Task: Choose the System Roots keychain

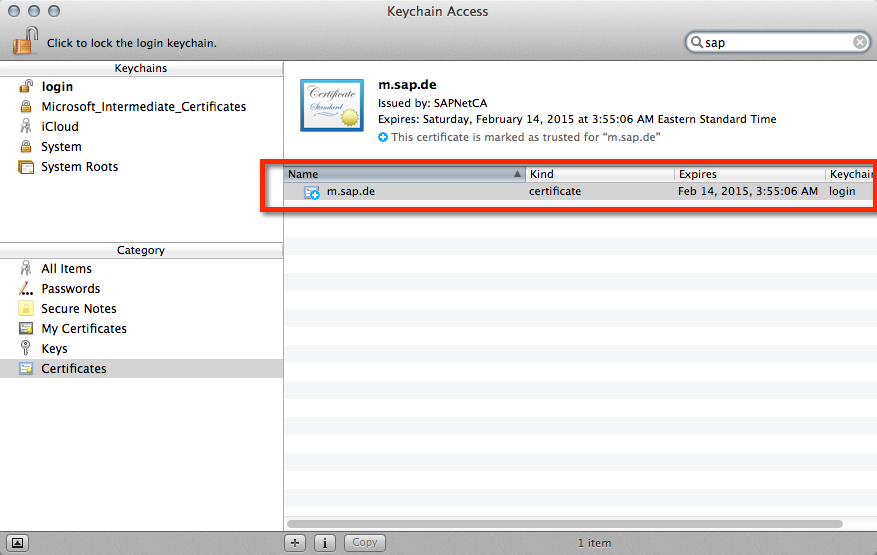Action: pyautogui.click(x=79, y=167)
